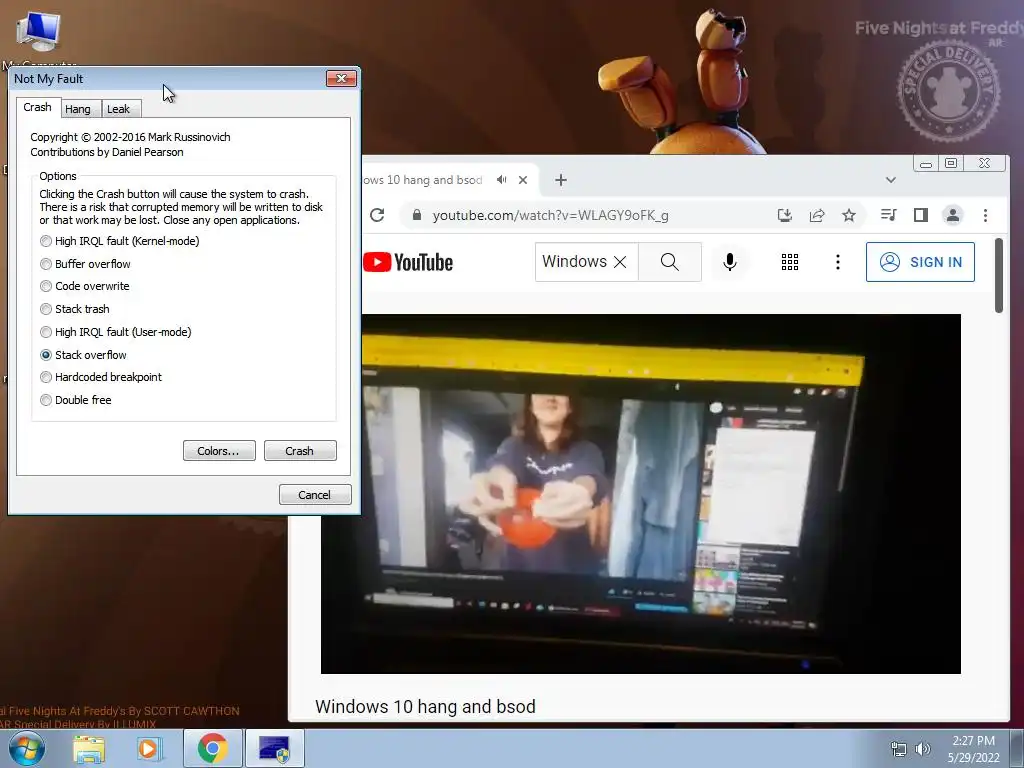Switch to the Hang tab

pyautogui.click(x=78, y=109)
